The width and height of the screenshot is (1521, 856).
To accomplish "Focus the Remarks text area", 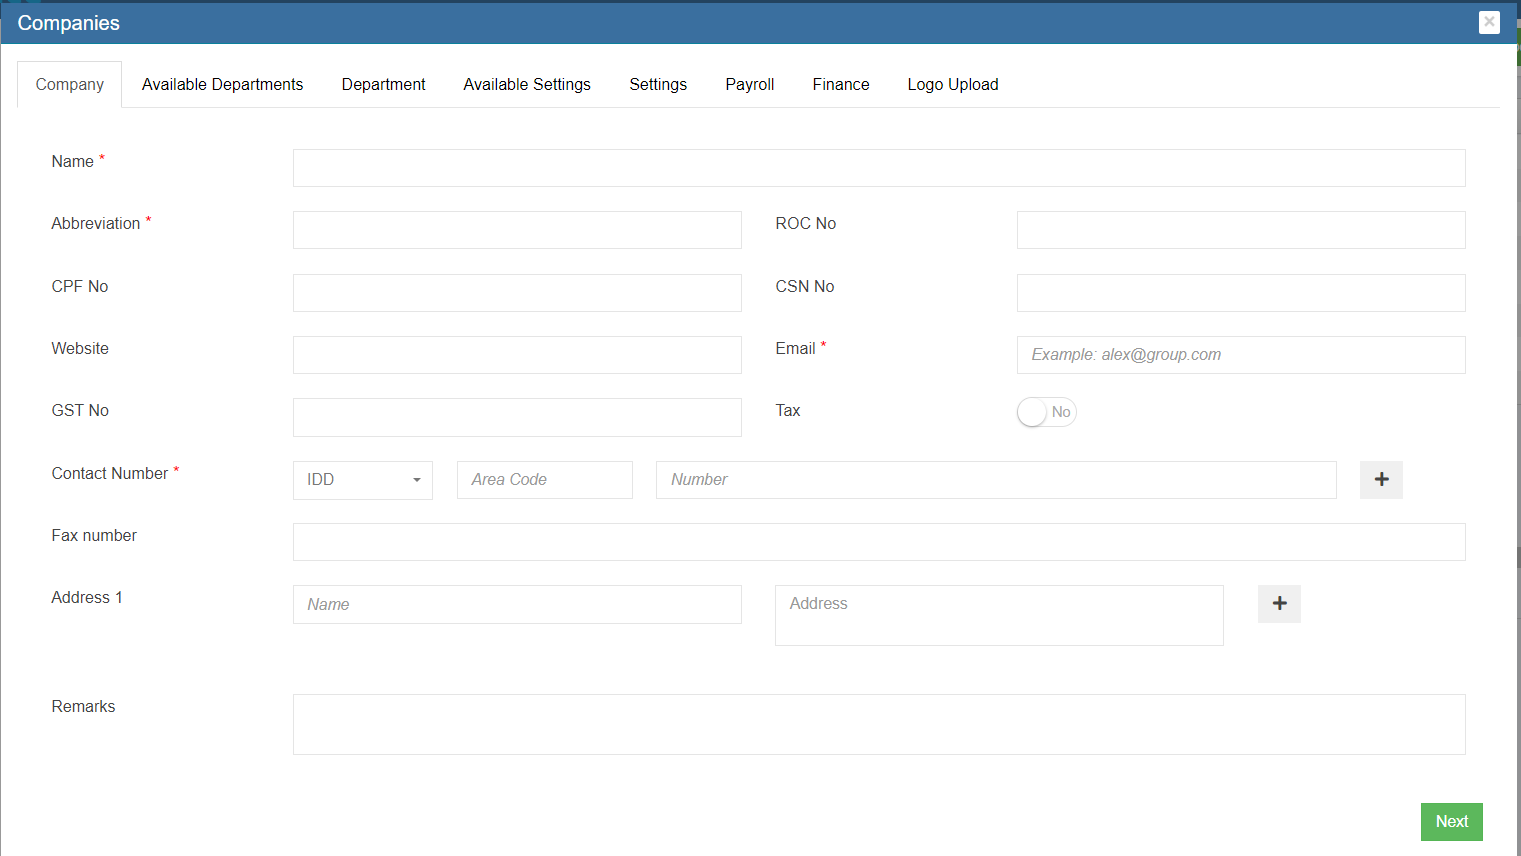I will click(878, 724).
